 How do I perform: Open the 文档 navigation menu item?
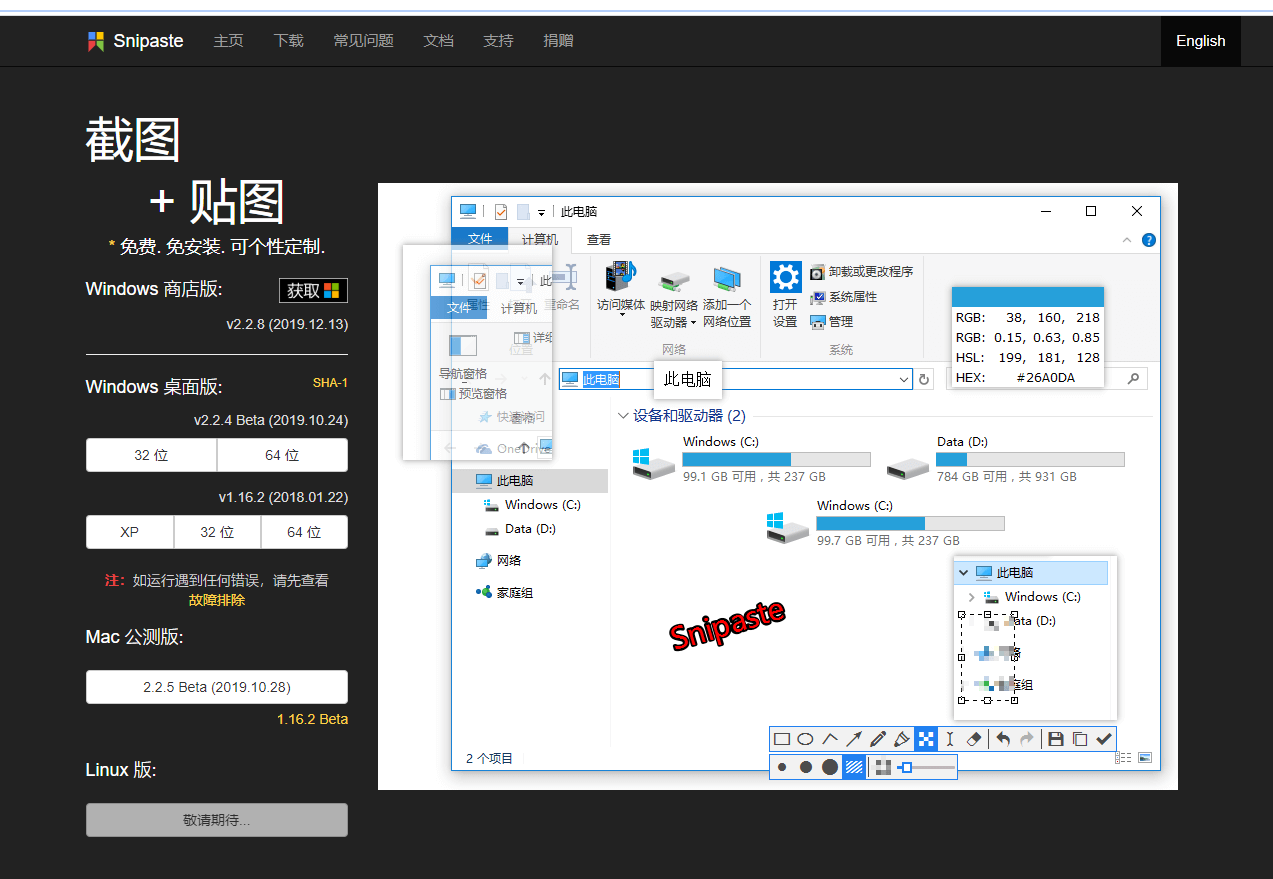(x=438, y=41)
